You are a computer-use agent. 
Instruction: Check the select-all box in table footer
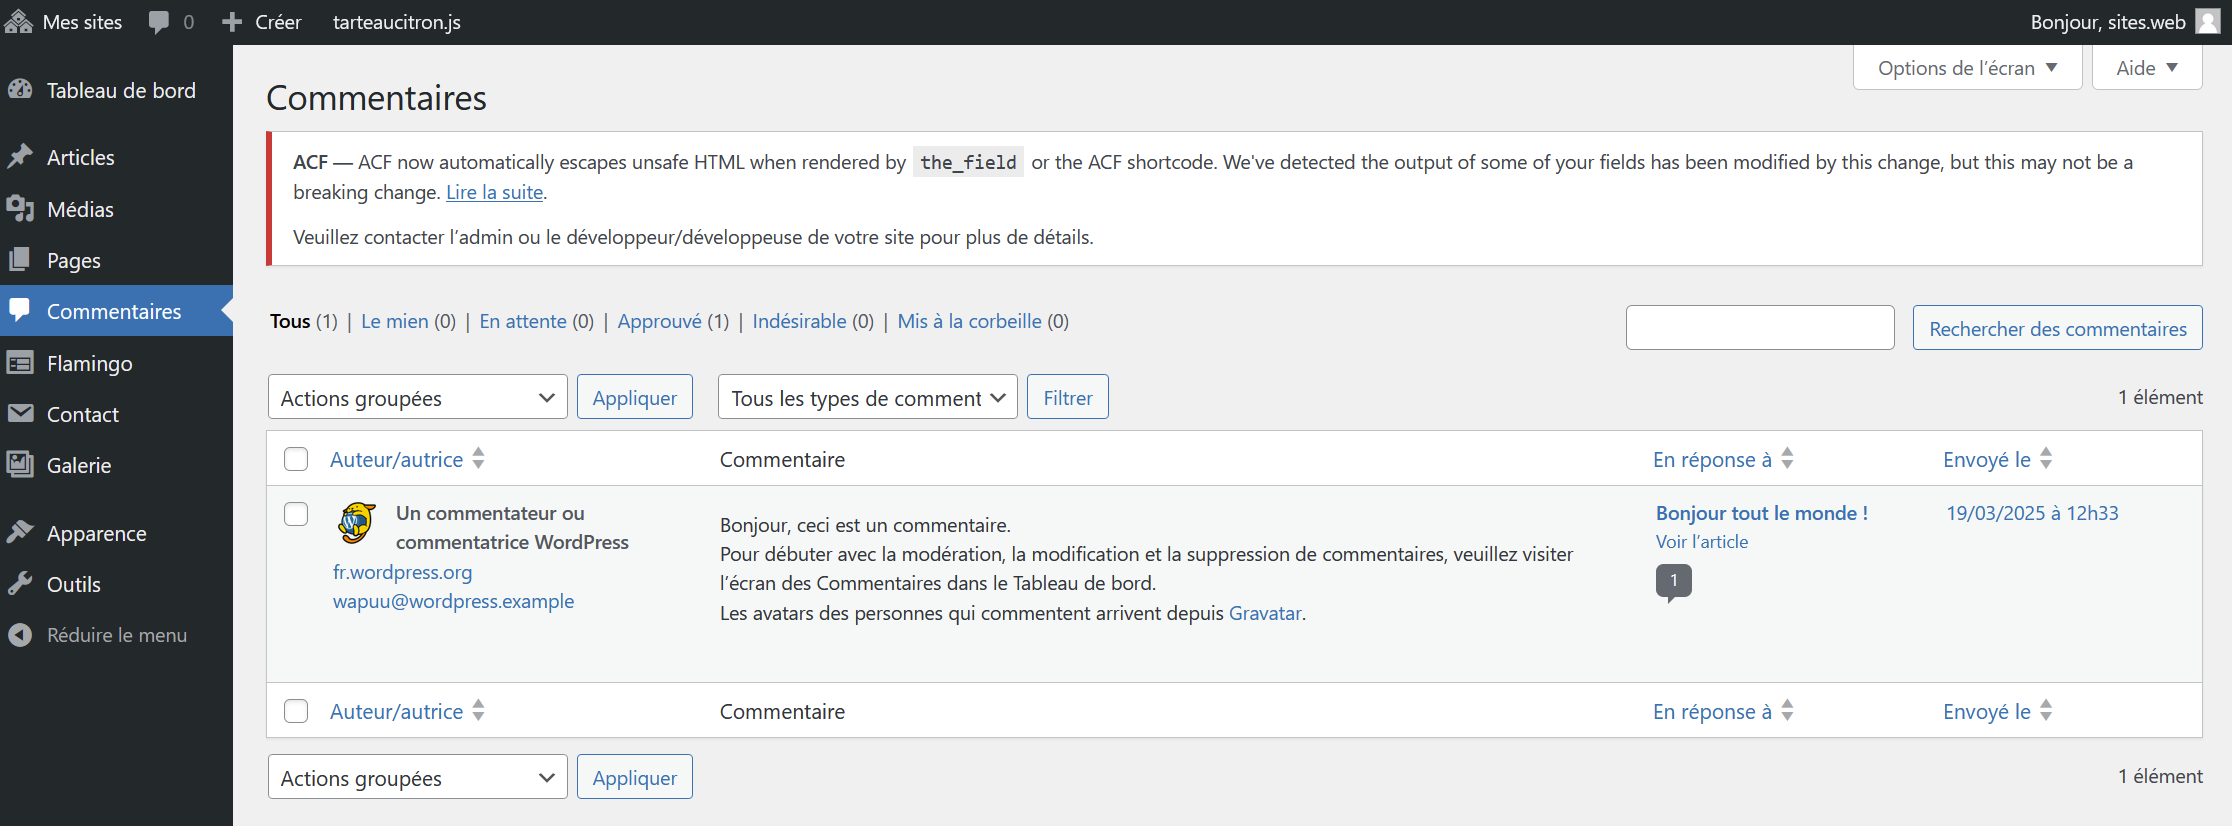(296, 711)
